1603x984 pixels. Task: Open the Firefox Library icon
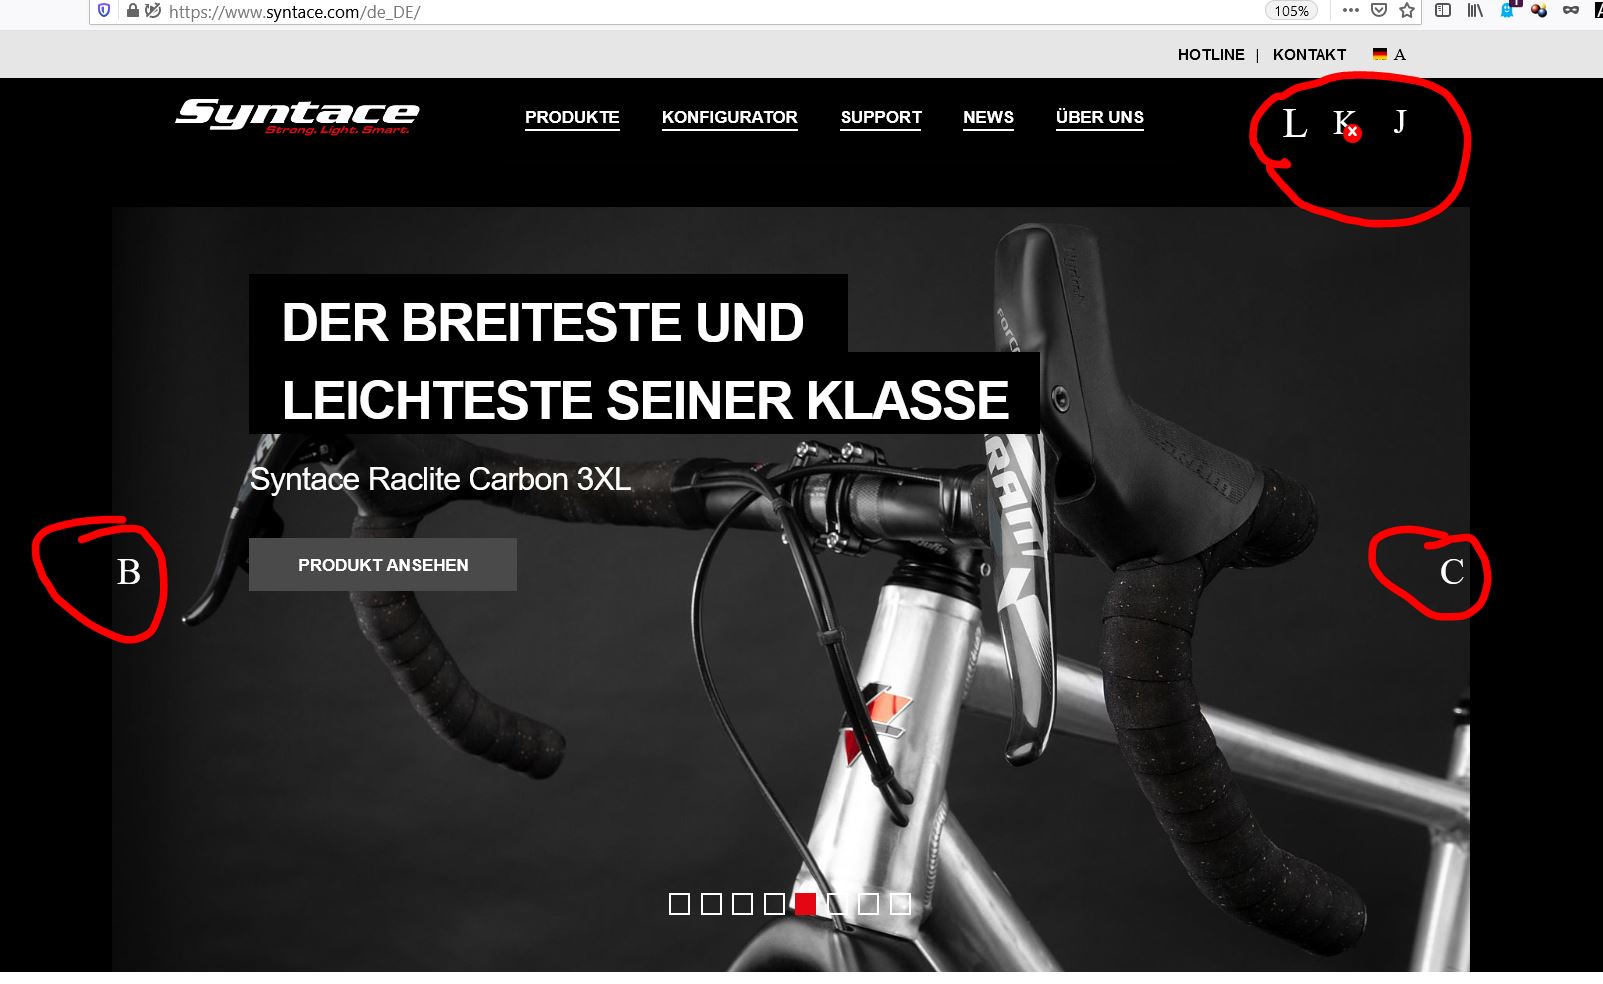click(x=1475, y=11)
